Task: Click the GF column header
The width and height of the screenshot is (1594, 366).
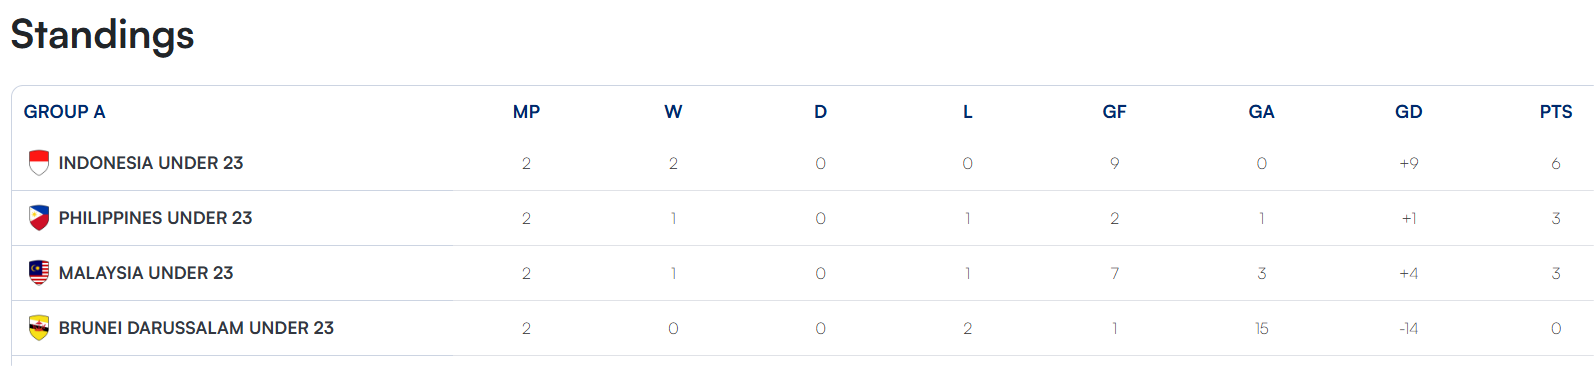Action: coord(1114,112)
